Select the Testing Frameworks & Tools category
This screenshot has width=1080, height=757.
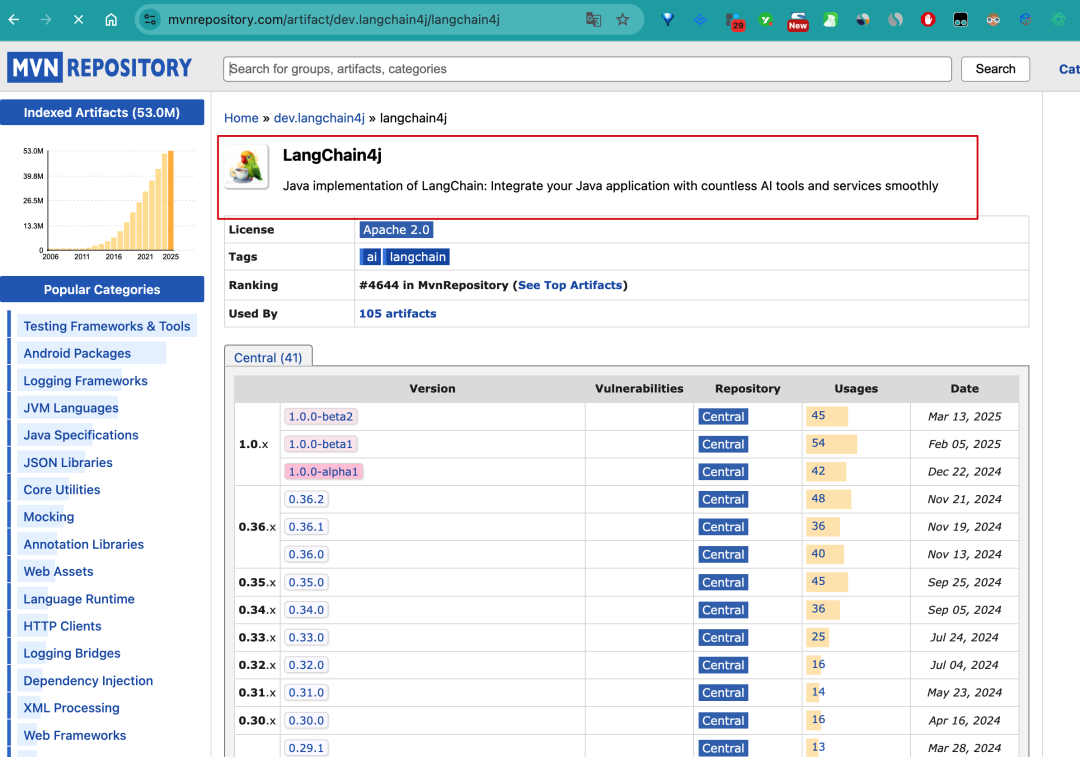click(106, 325)
